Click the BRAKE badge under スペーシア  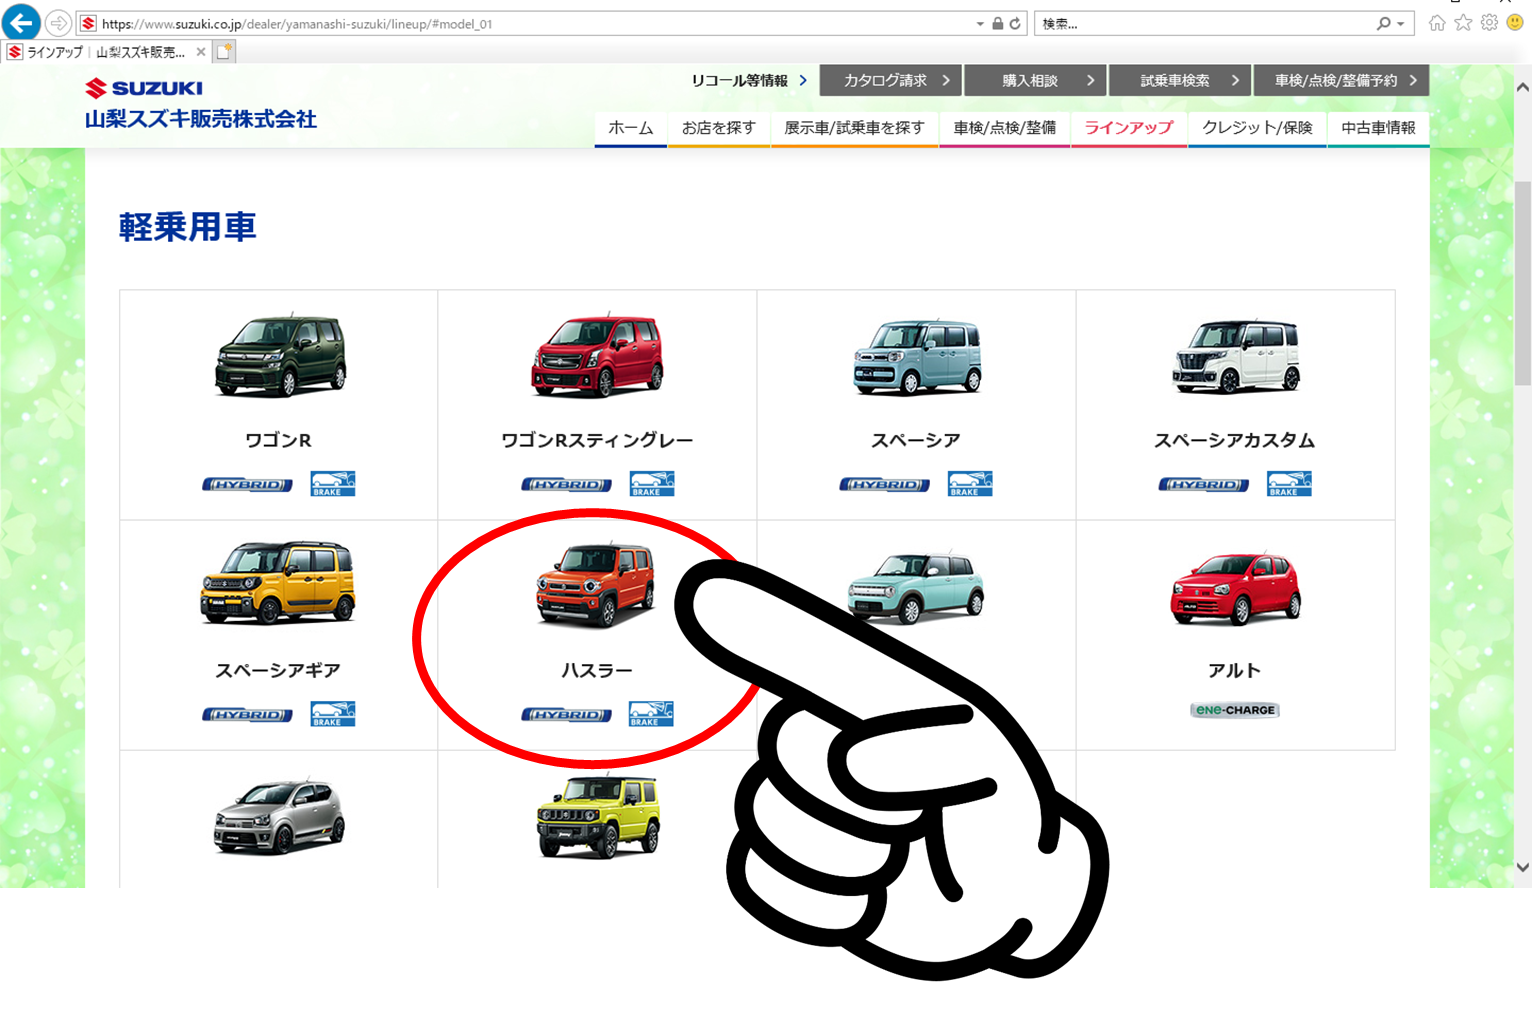coord(970,484)
